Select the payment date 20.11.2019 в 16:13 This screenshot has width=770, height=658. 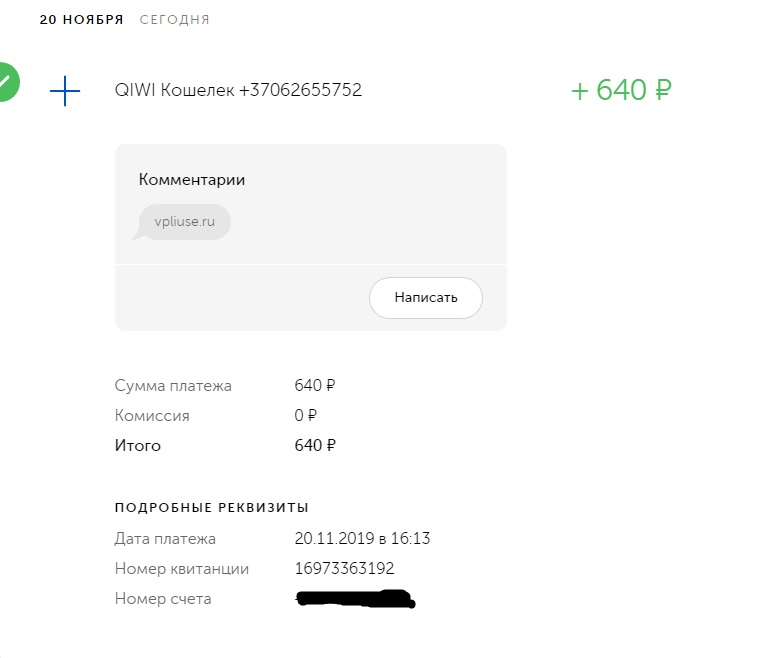coord(362,539)
